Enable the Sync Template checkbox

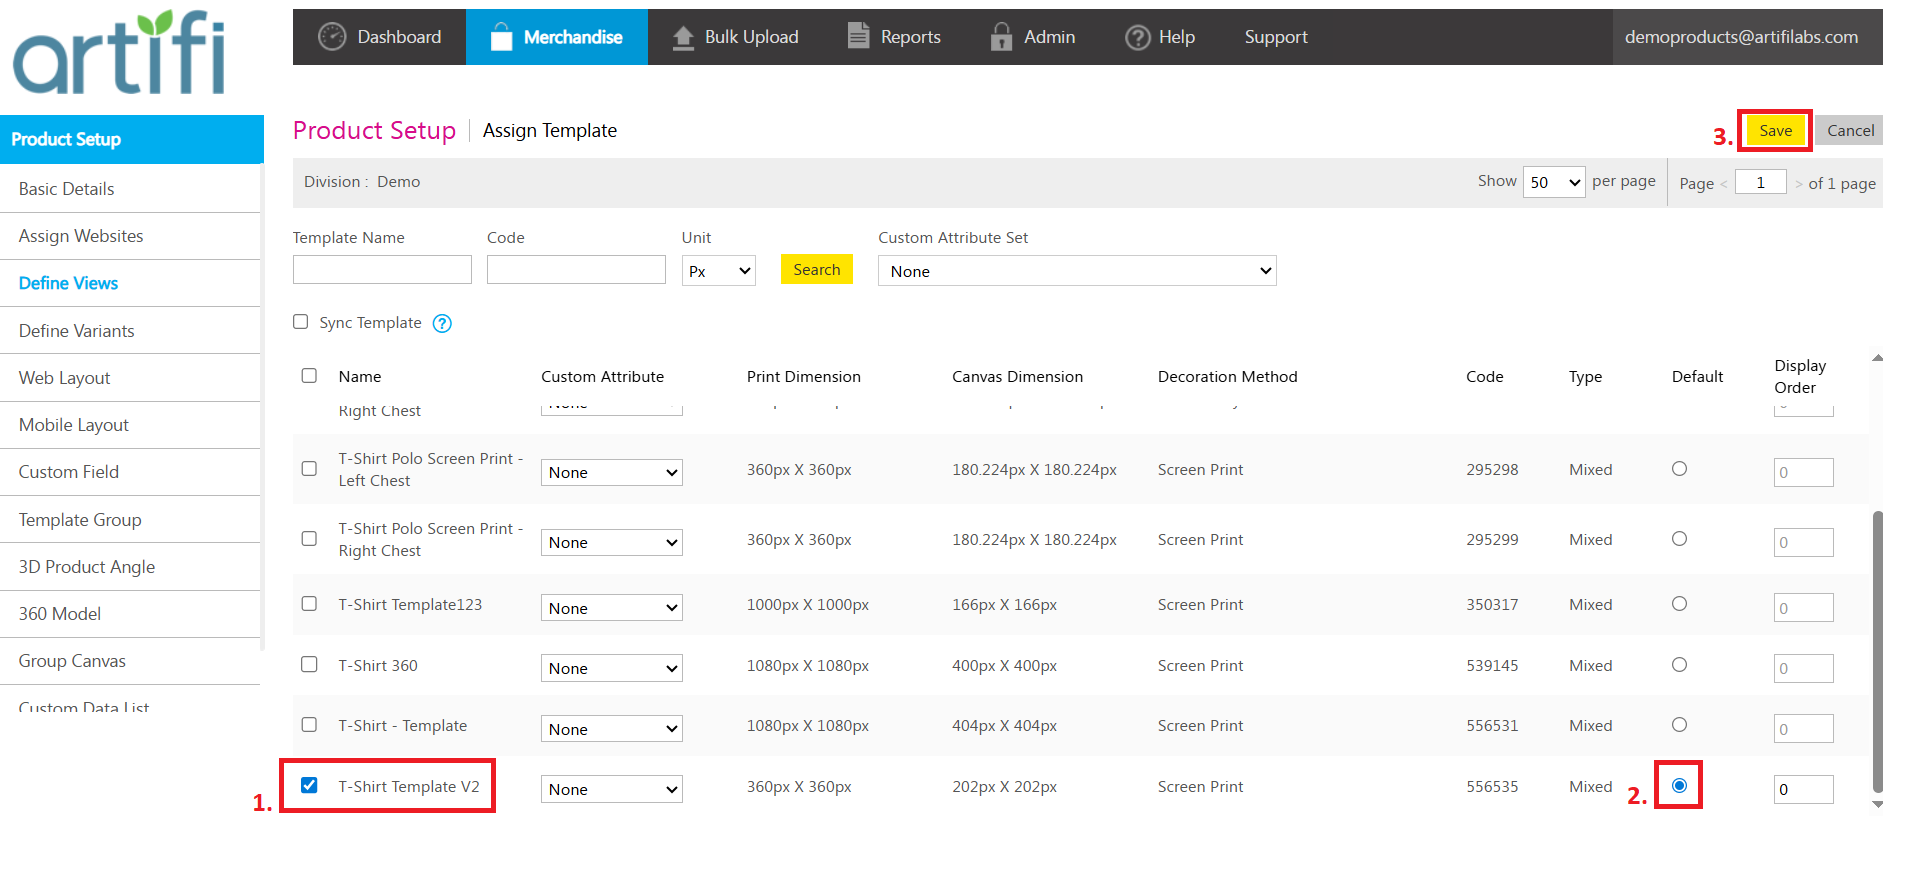tap(300, 322)
